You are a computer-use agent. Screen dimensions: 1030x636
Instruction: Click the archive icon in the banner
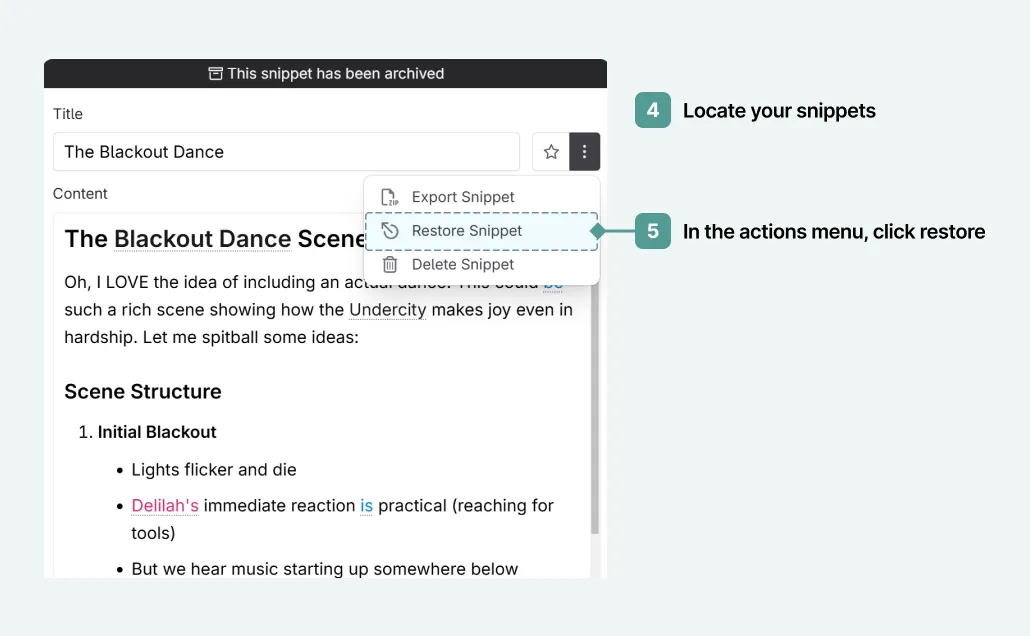pyautogui.click(x=216, y=73)
